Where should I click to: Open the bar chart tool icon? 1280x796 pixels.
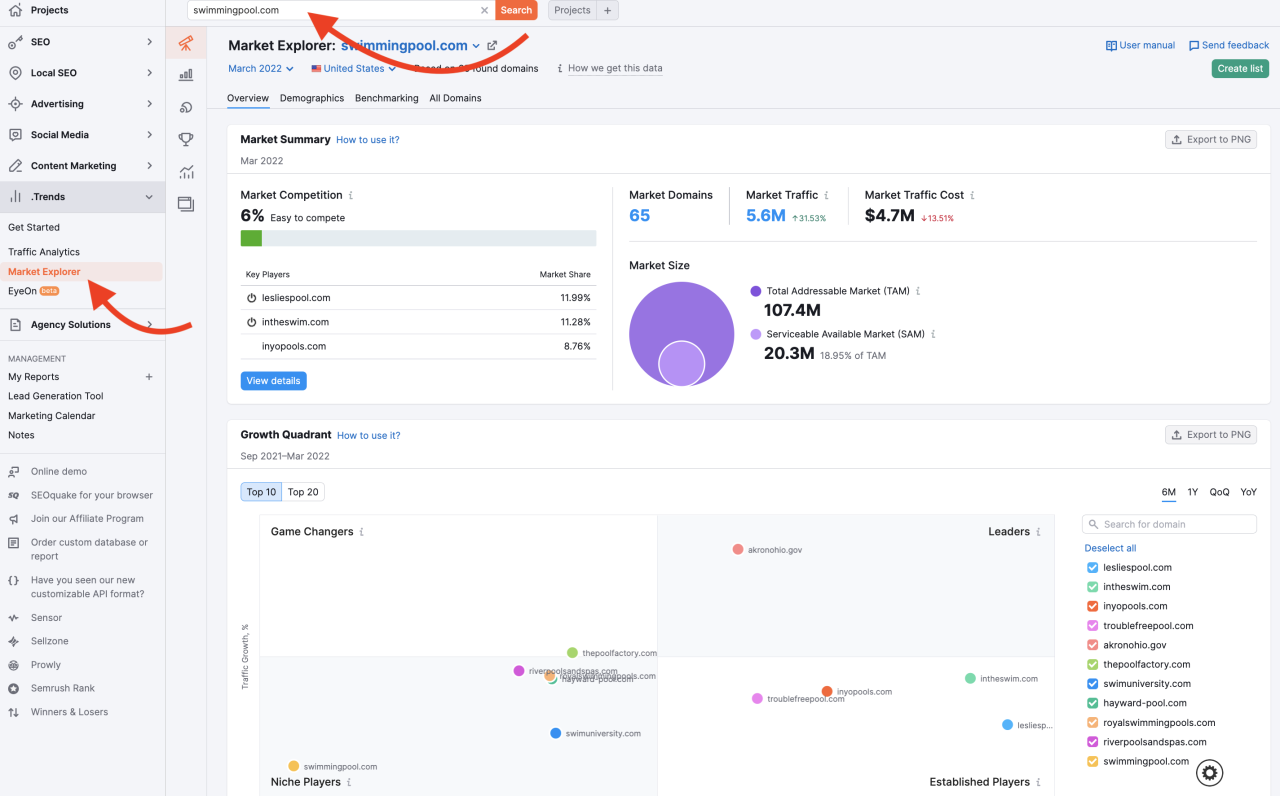(x=186, y=75)
